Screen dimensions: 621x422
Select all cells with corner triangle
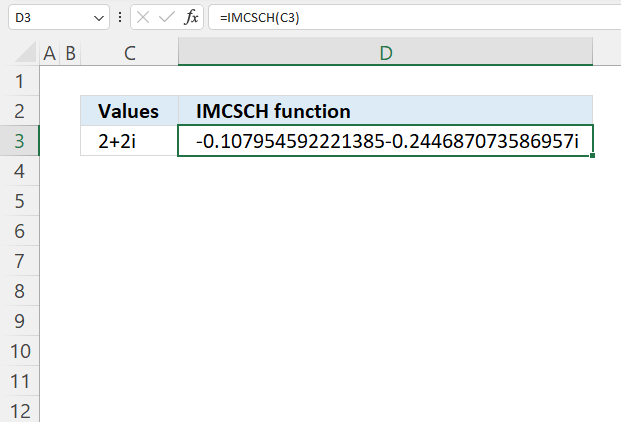coord(25,52)
